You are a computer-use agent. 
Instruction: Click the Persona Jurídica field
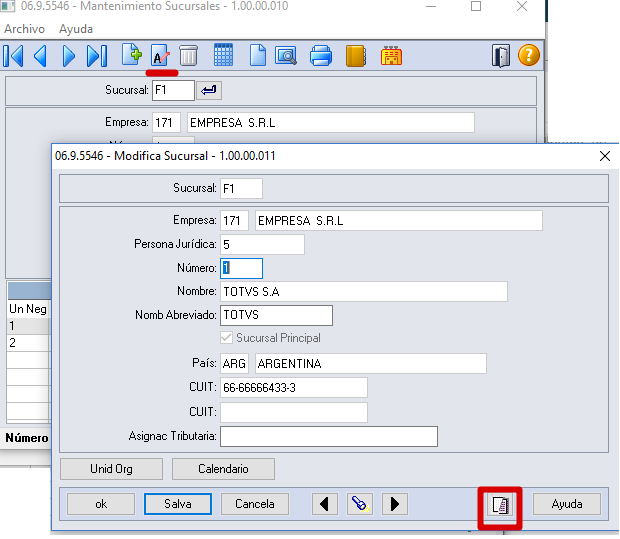point(262,244)
